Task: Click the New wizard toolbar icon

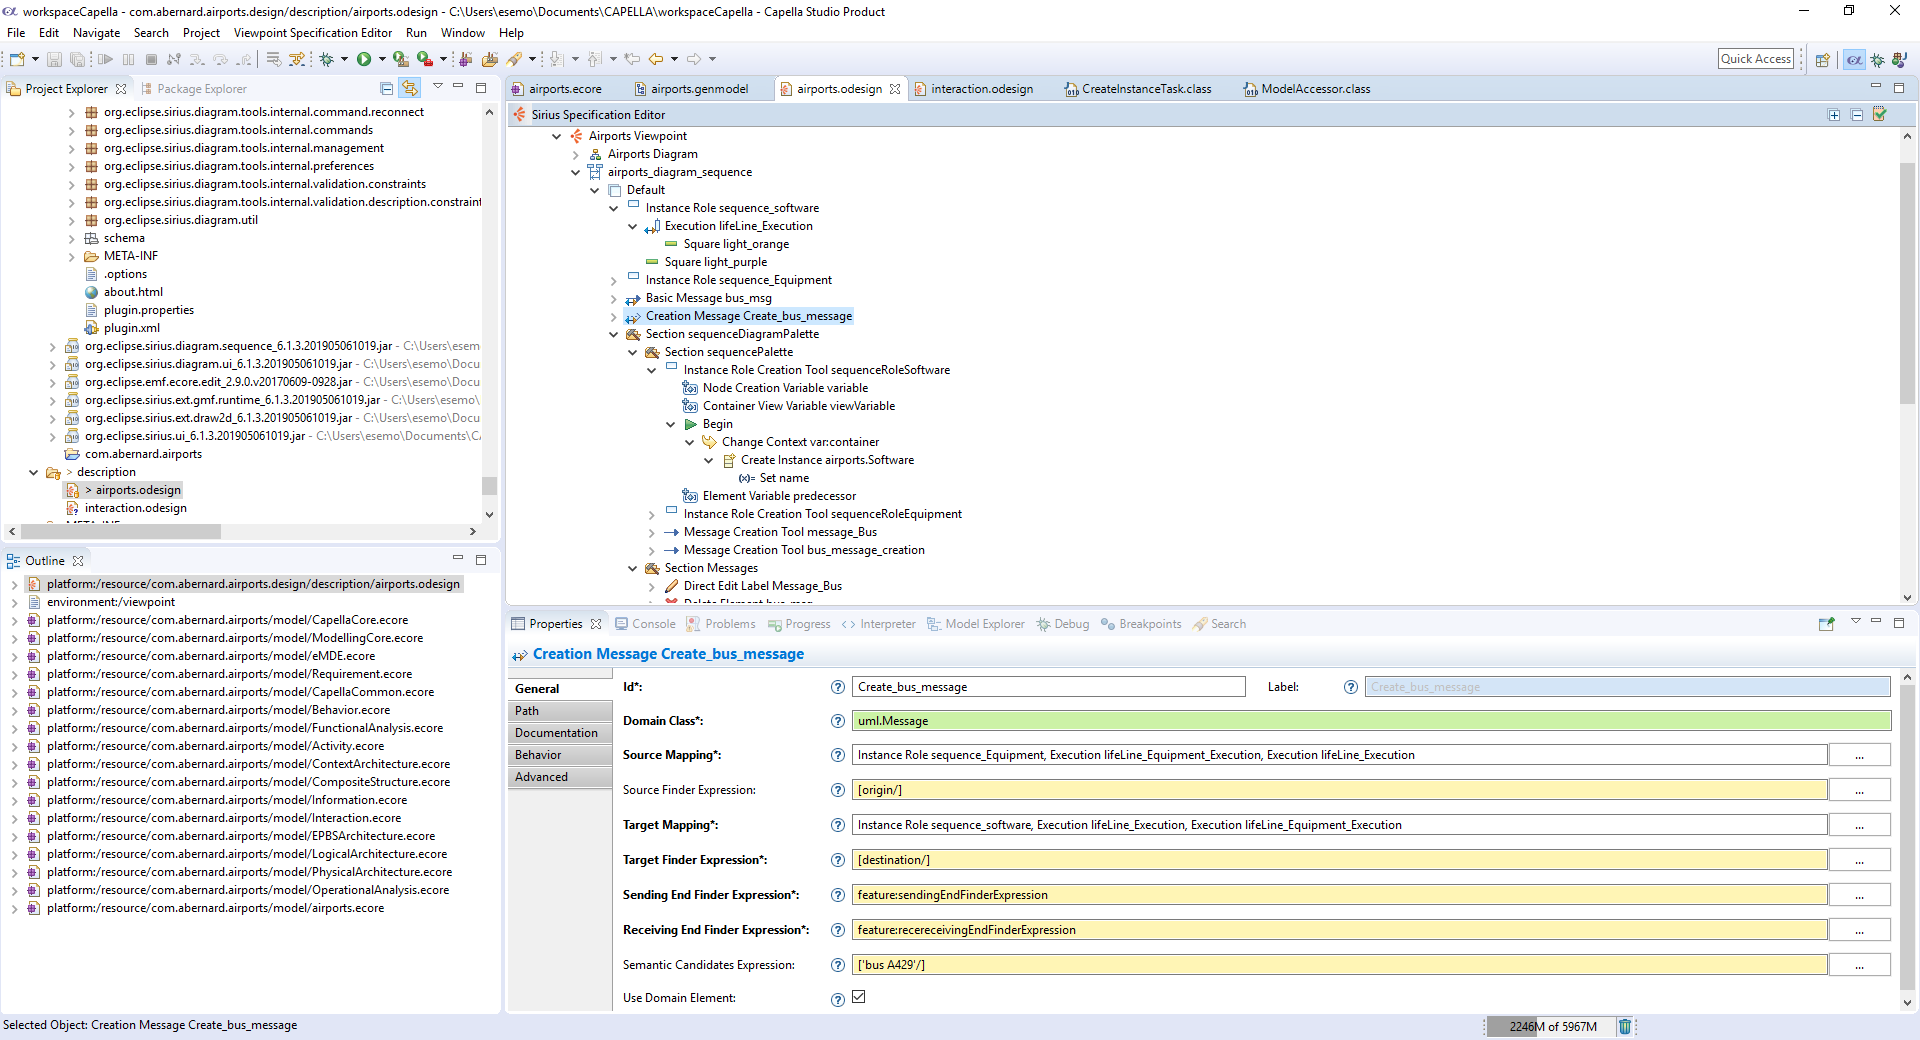Action: coord(17,60)
